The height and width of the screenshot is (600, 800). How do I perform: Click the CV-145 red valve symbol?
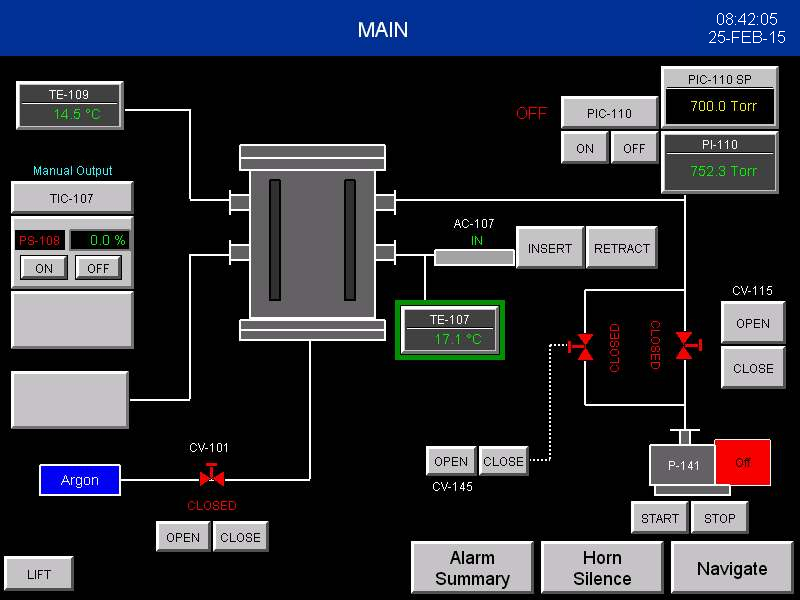click(581, 347)
